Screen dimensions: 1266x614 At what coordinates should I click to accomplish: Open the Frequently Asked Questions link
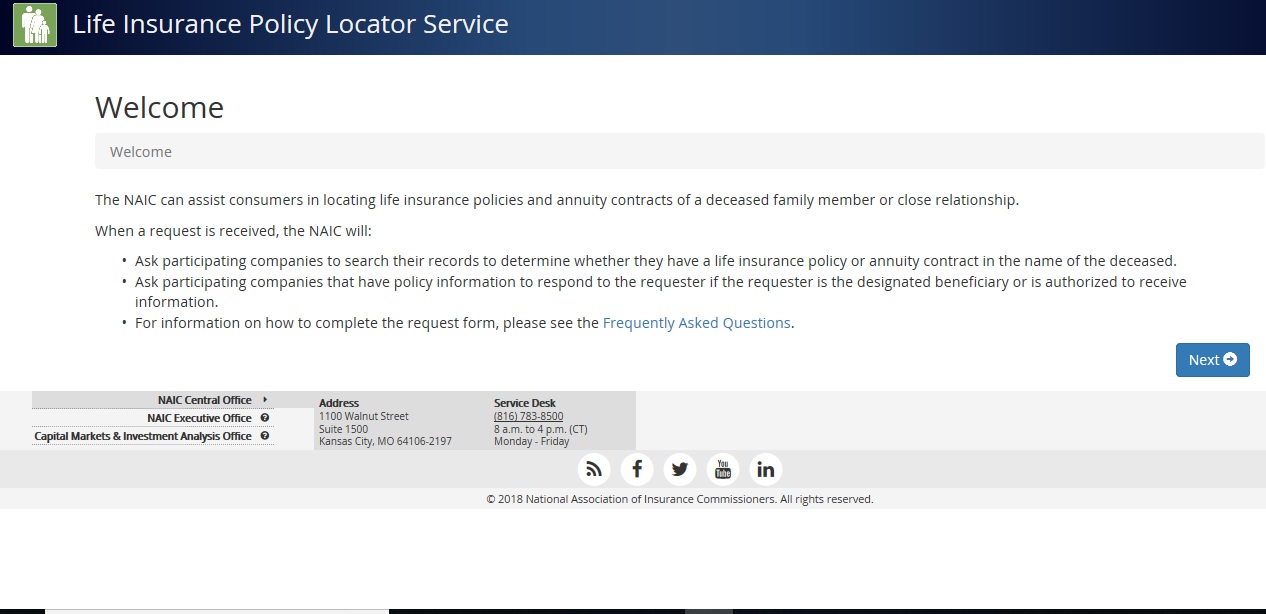696,323
